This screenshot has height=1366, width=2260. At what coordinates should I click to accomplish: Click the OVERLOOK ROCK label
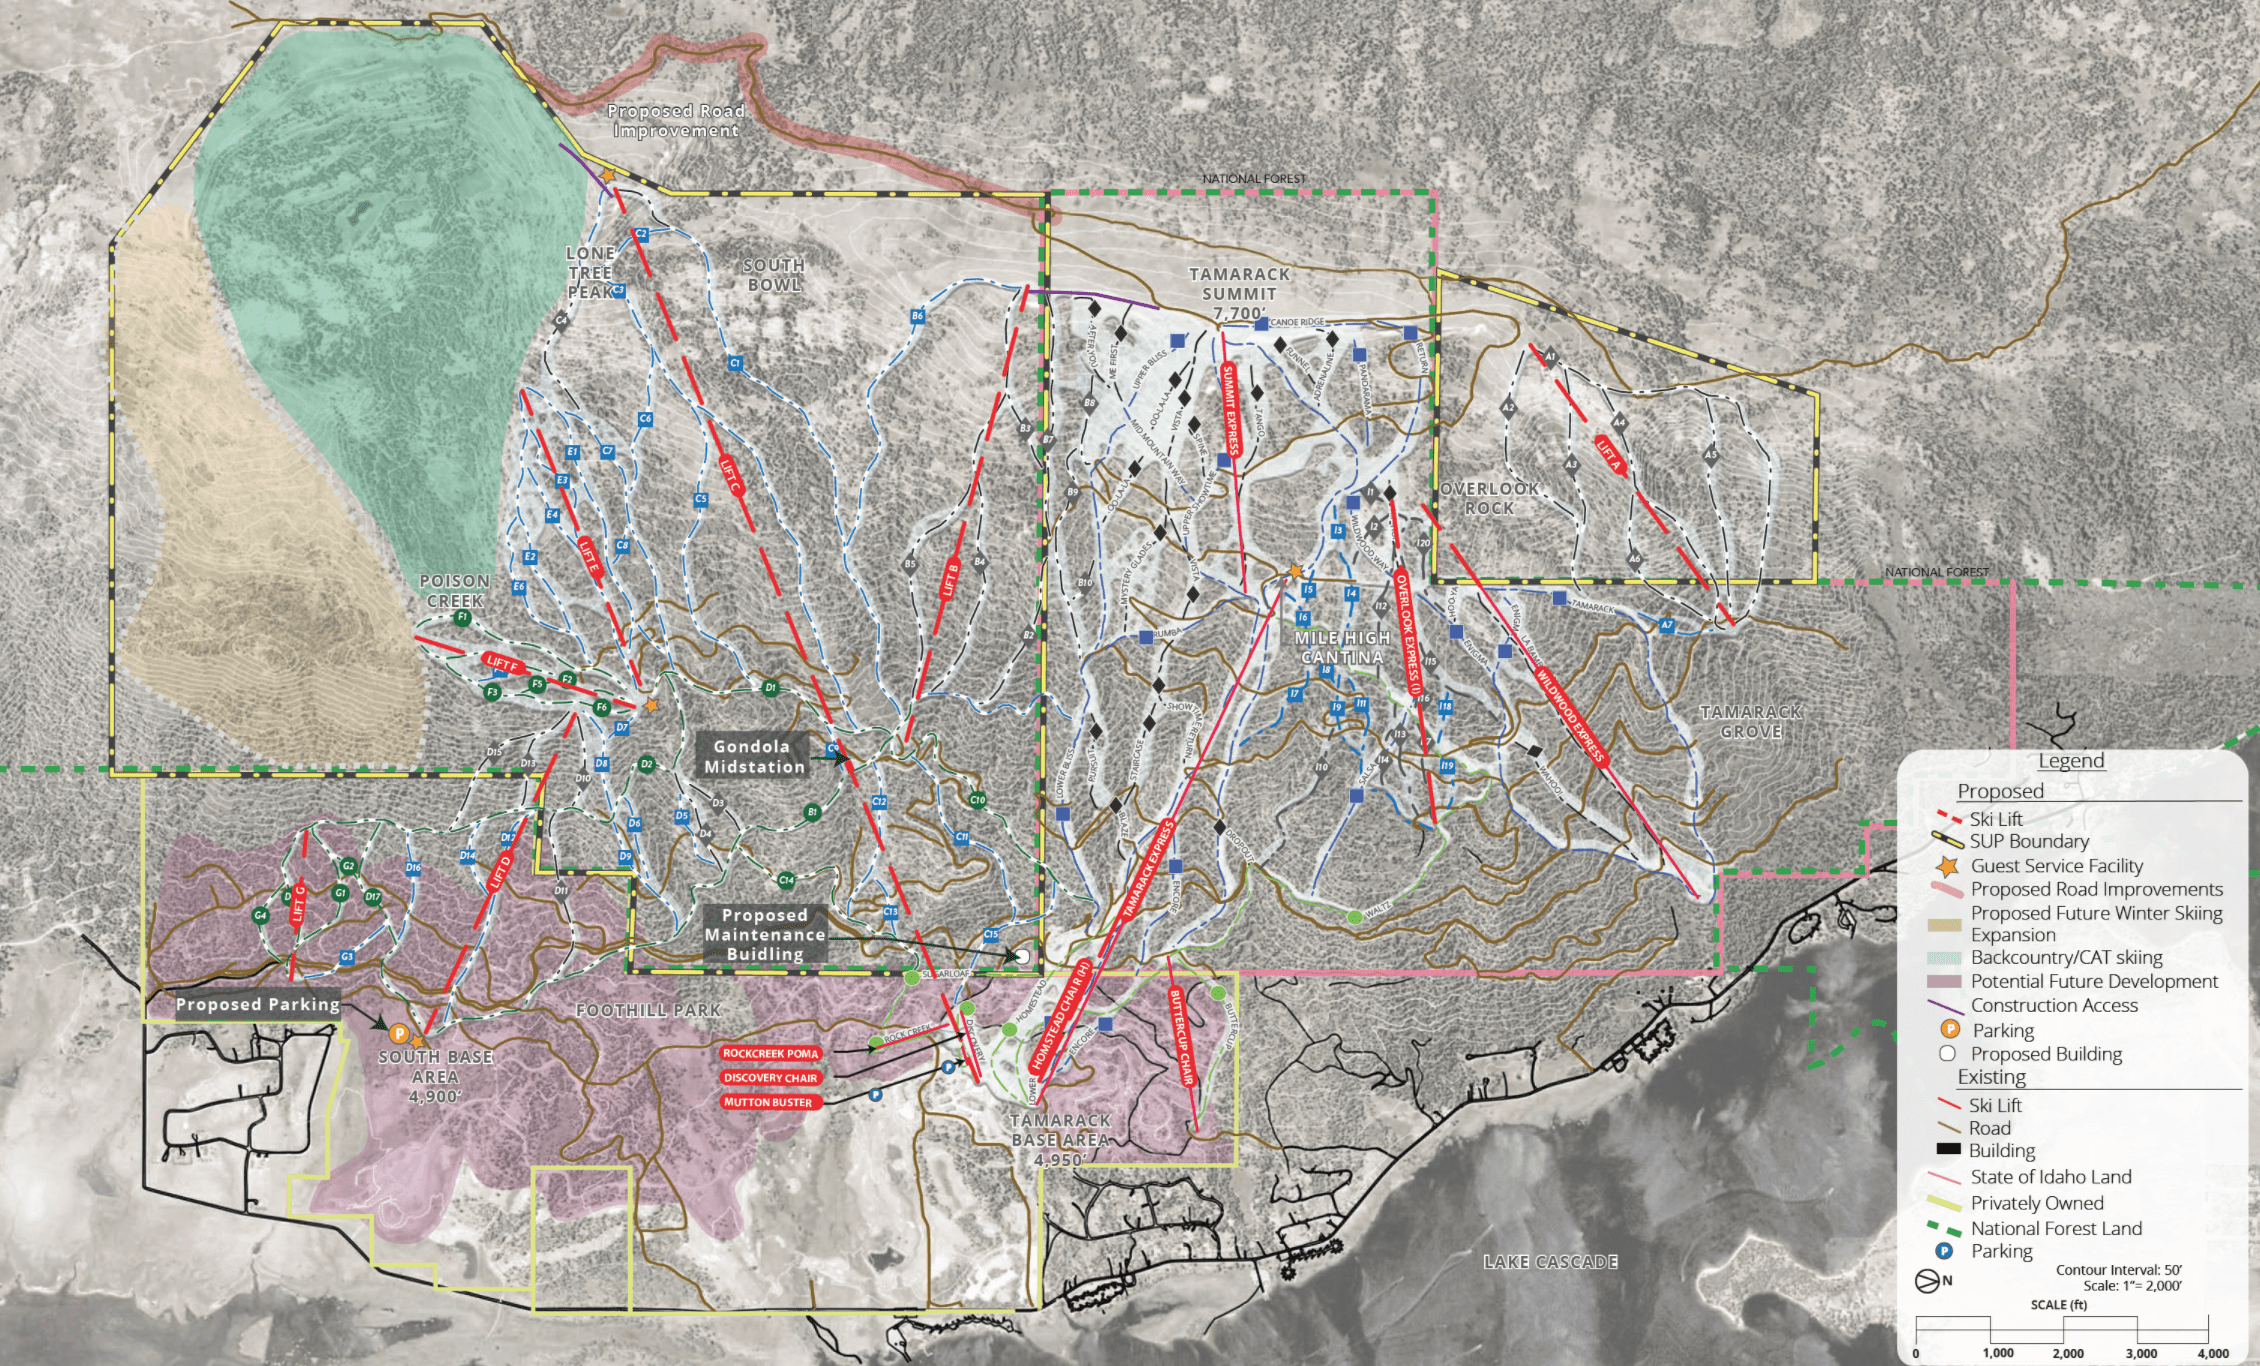pyautogui.click(x=1490, y=498)
